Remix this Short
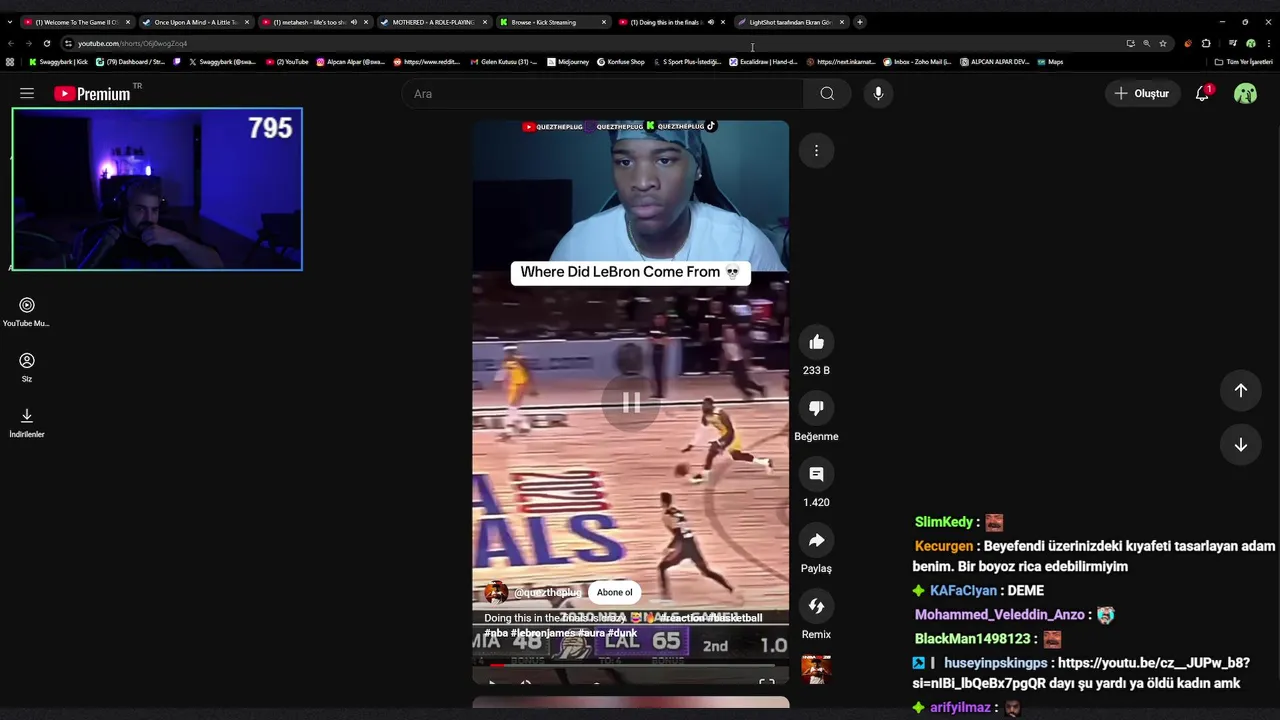 (x=816, y=606)
